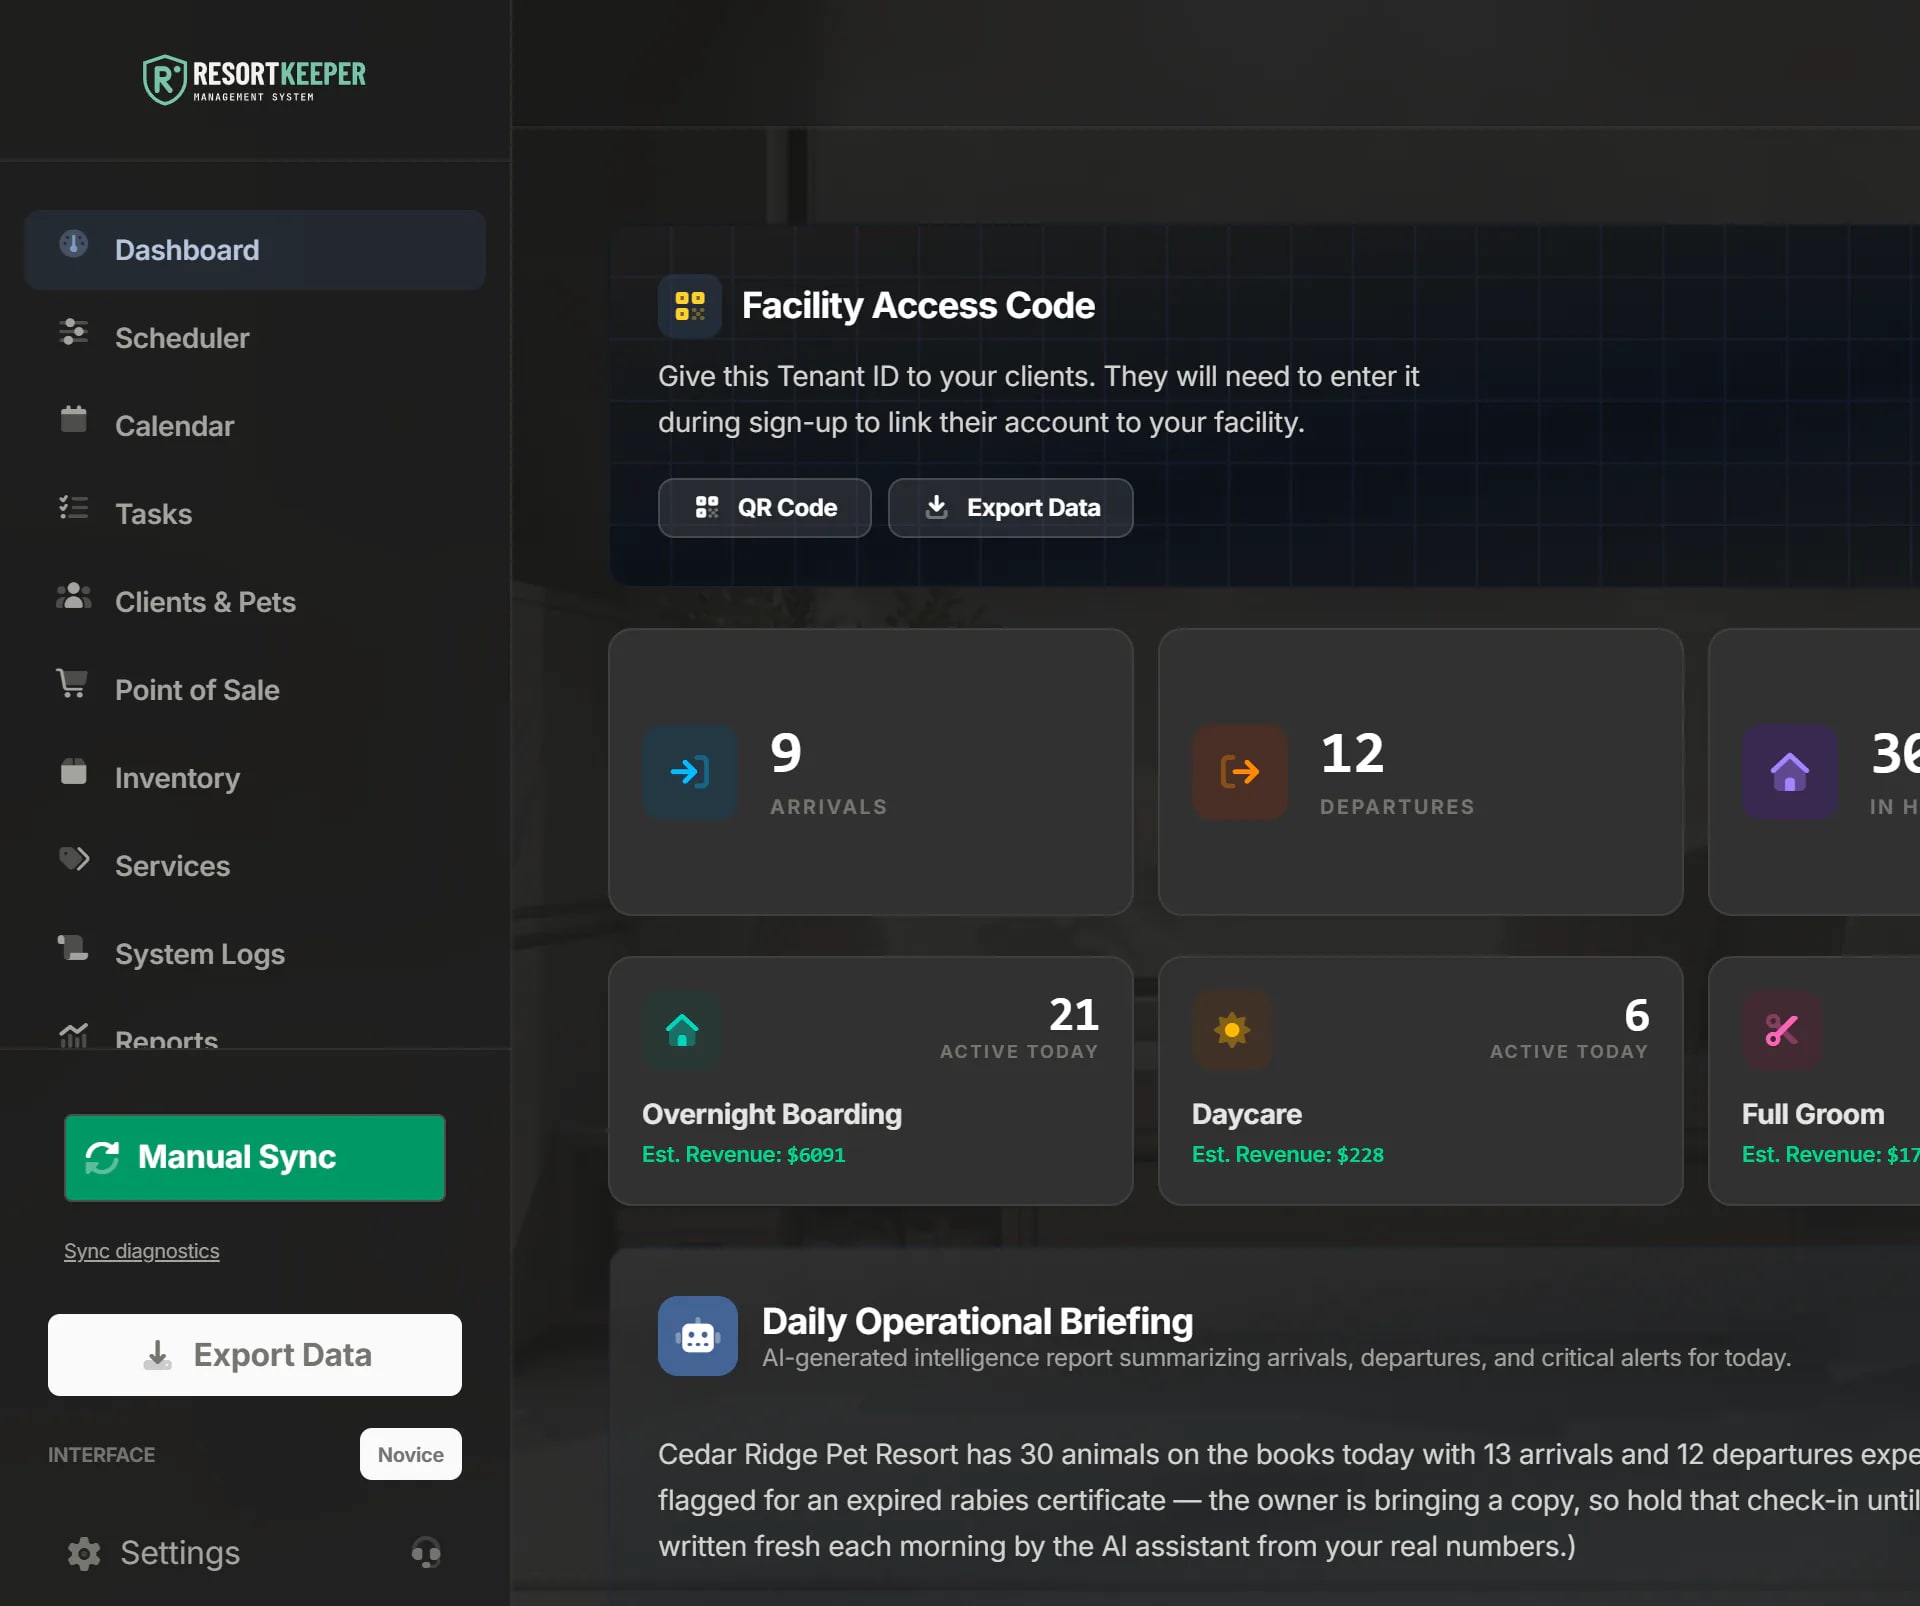1920x1606 pixels.
Task: Click the green Manual Sync button
Action: pyautogui.click(x=255, y=1158)
